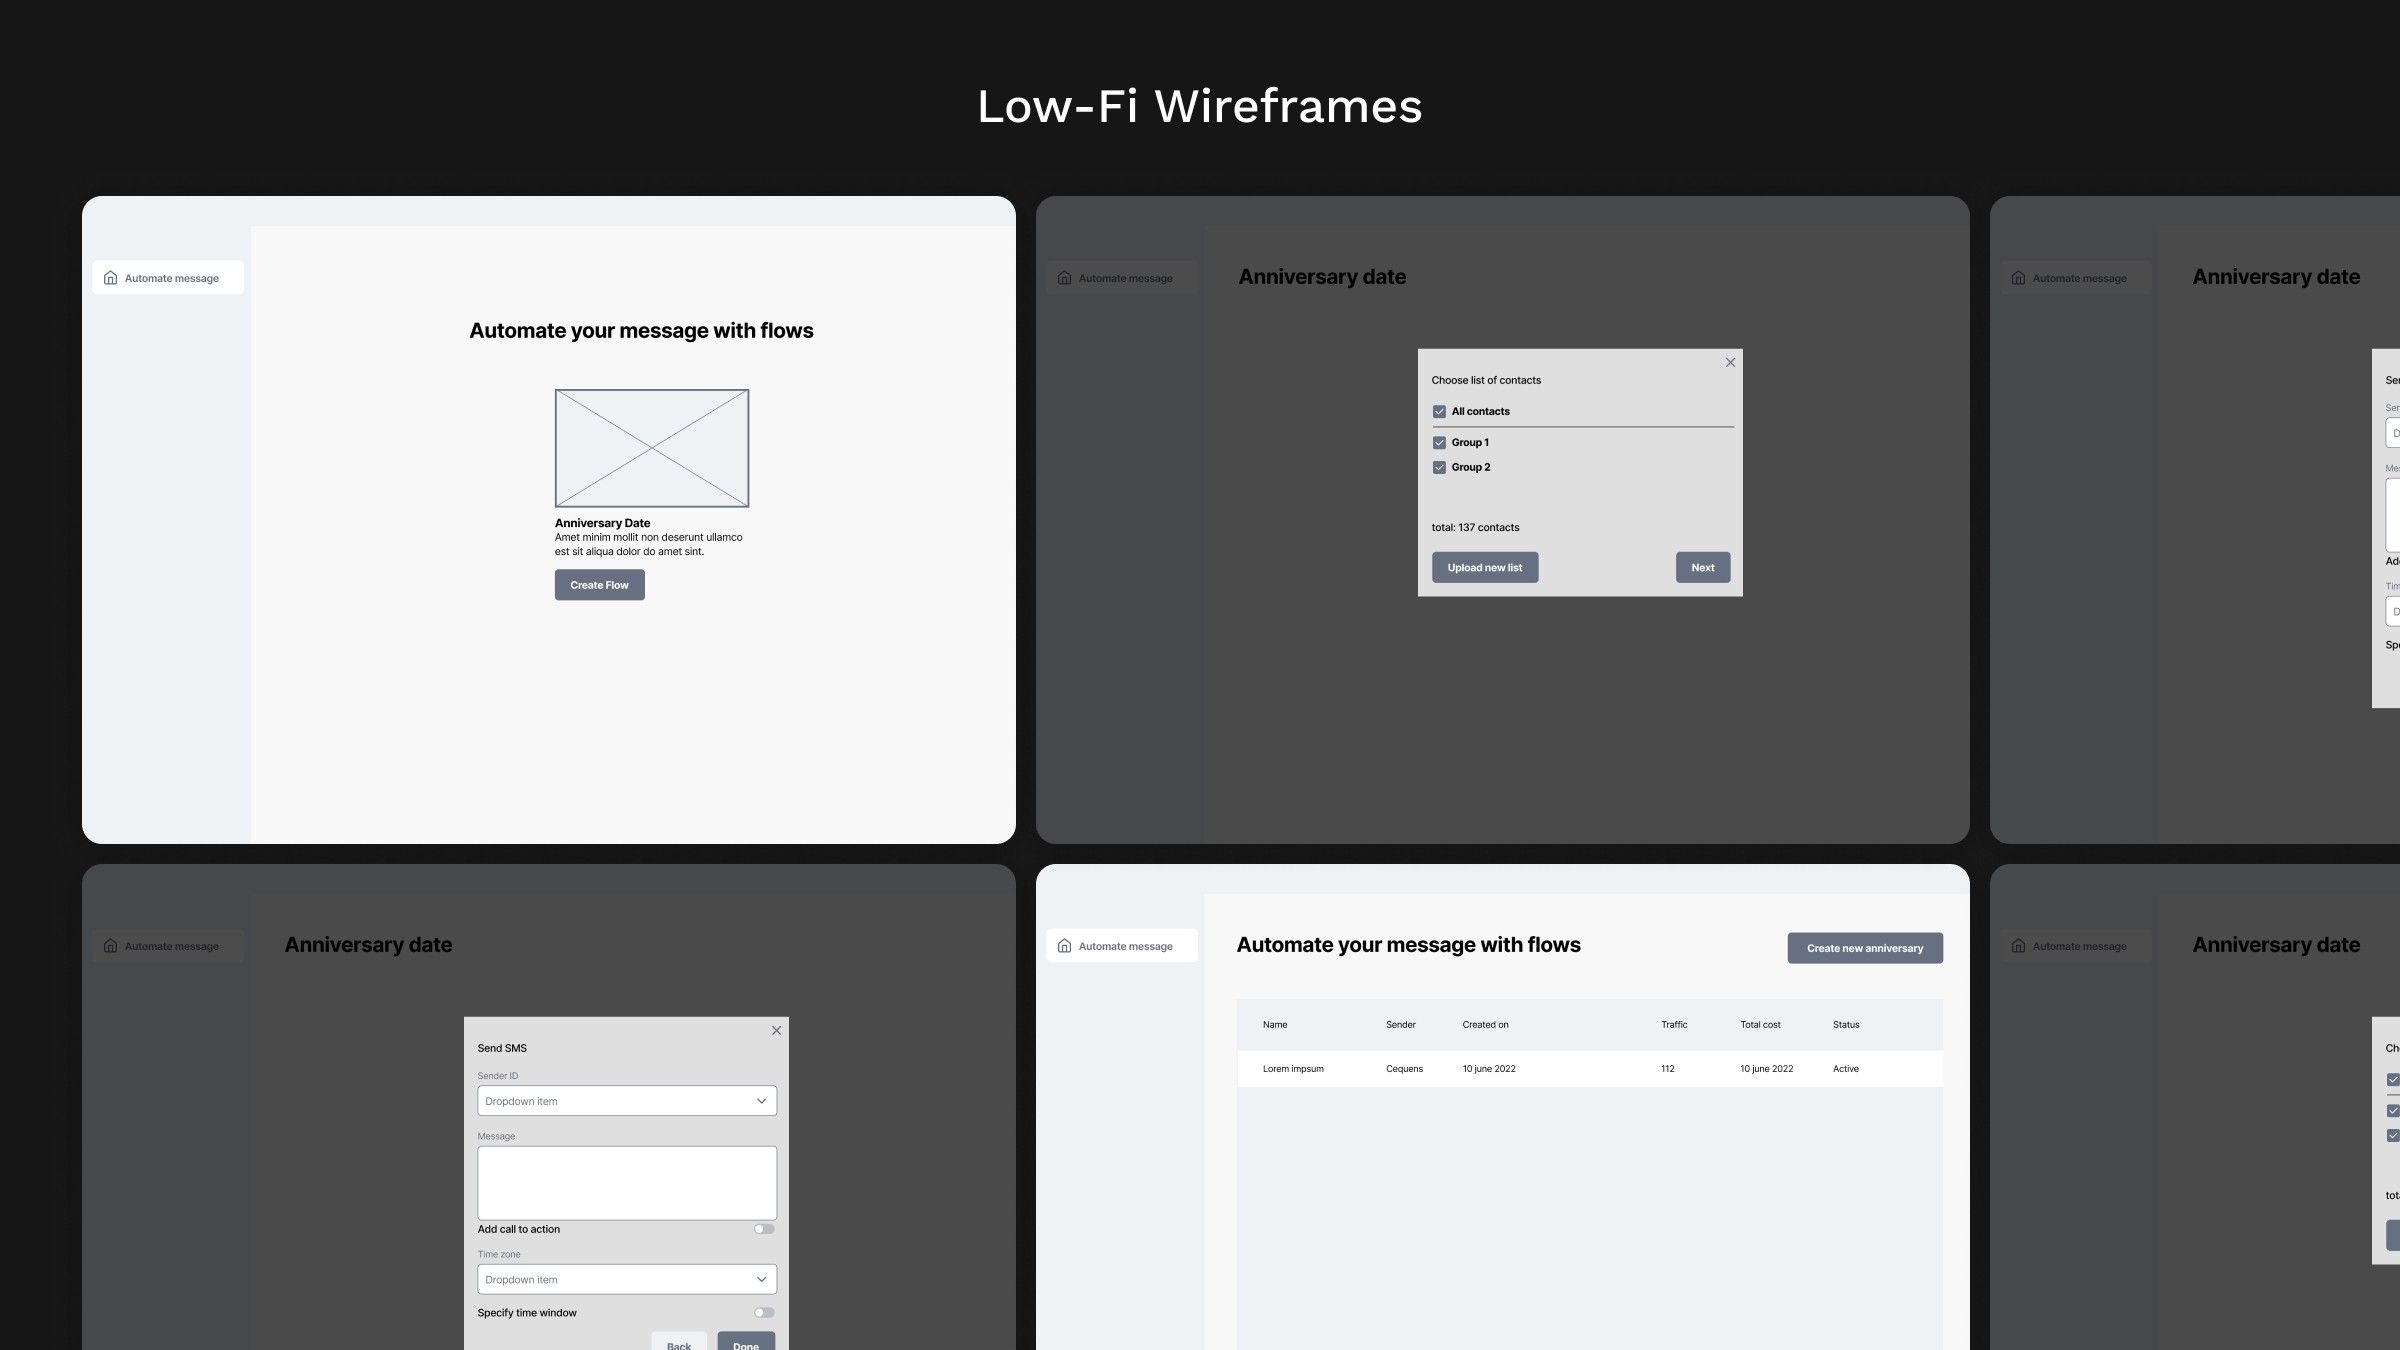2400x1350 pixels.
Task: Select Automate message in first wireframe sidebar
Action: (168, 278)
